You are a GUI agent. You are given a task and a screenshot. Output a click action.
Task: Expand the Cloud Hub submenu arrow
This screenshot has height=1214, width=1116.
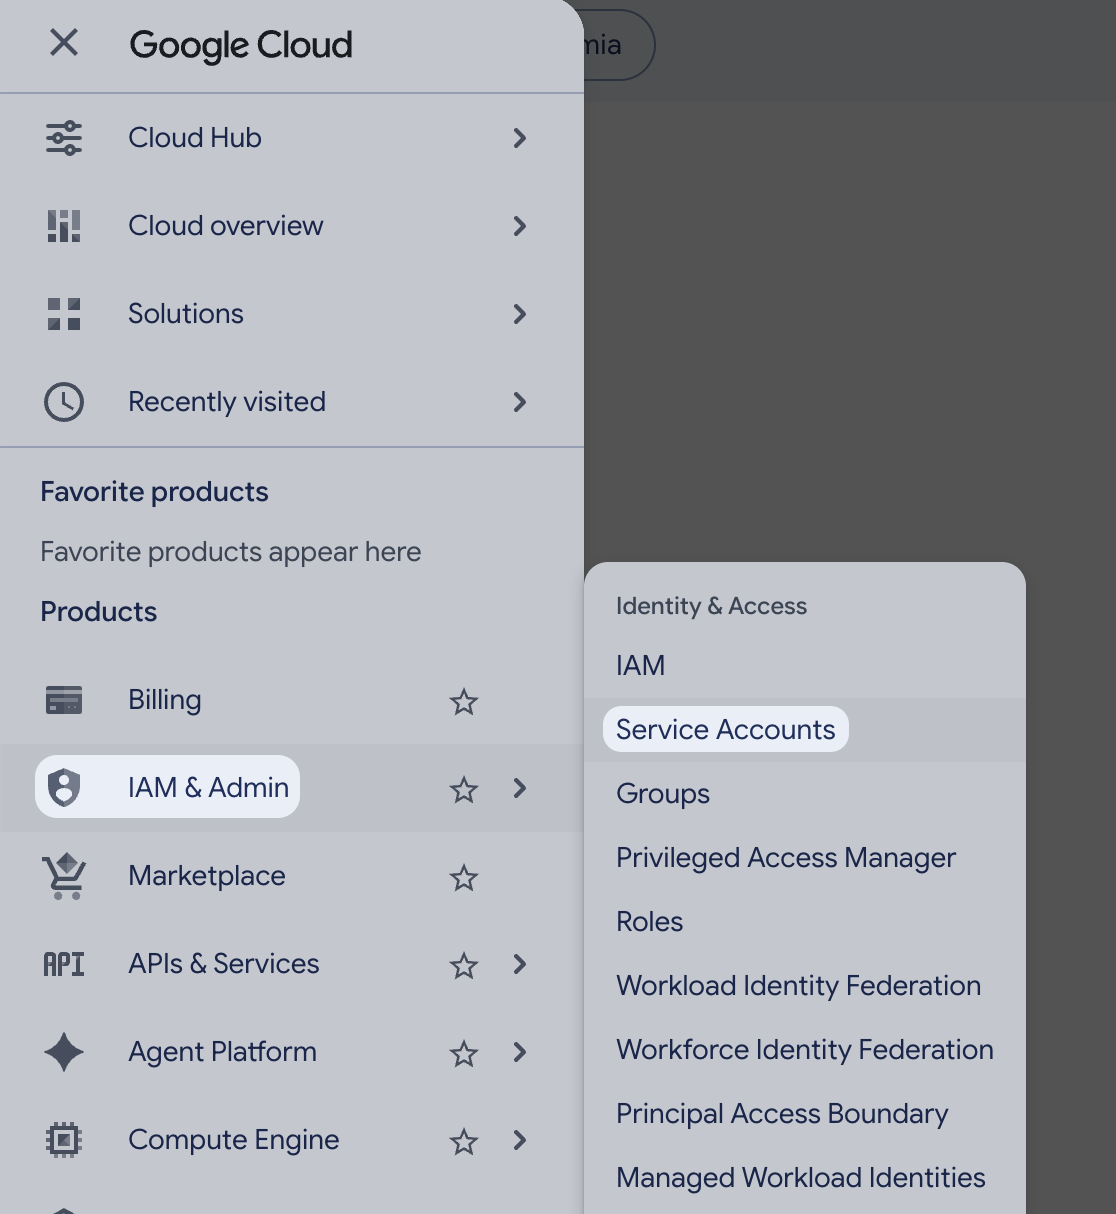click(x=520, y=138)
